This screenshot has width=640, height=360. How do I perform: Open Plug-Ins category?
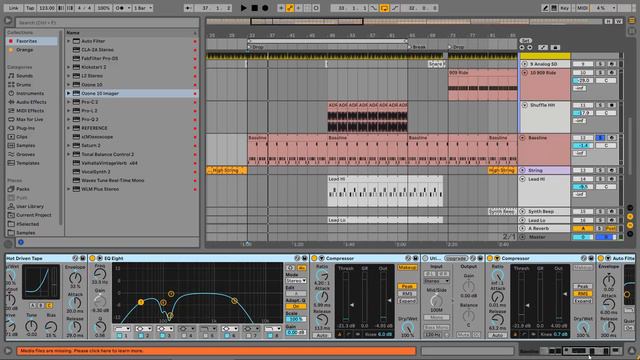click(x=25, y=128)
